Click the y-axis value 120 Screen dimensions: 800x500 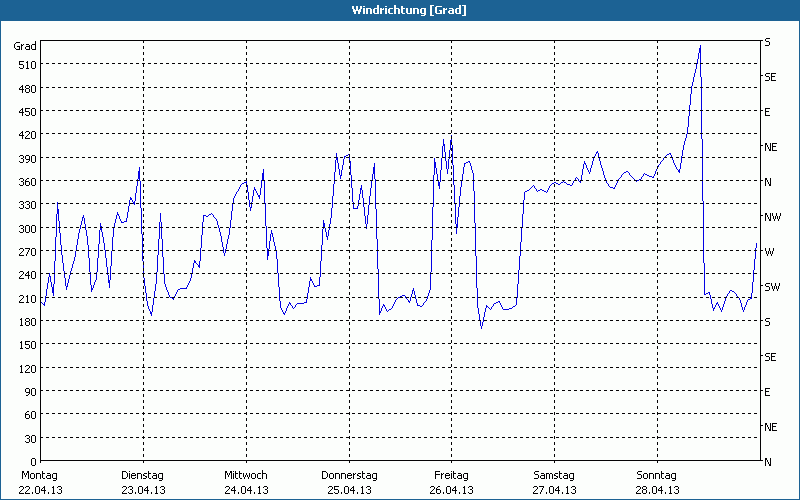(28, 368)
